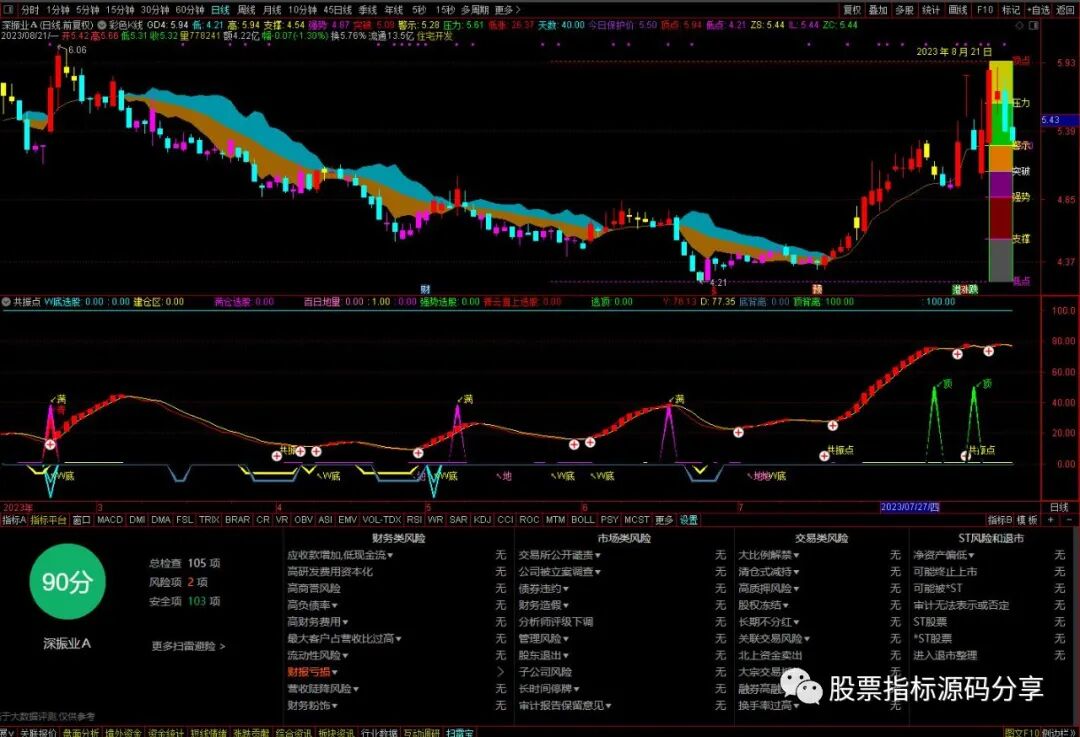
Task: Open the 多周期 multi-period view
Action: 475,10
